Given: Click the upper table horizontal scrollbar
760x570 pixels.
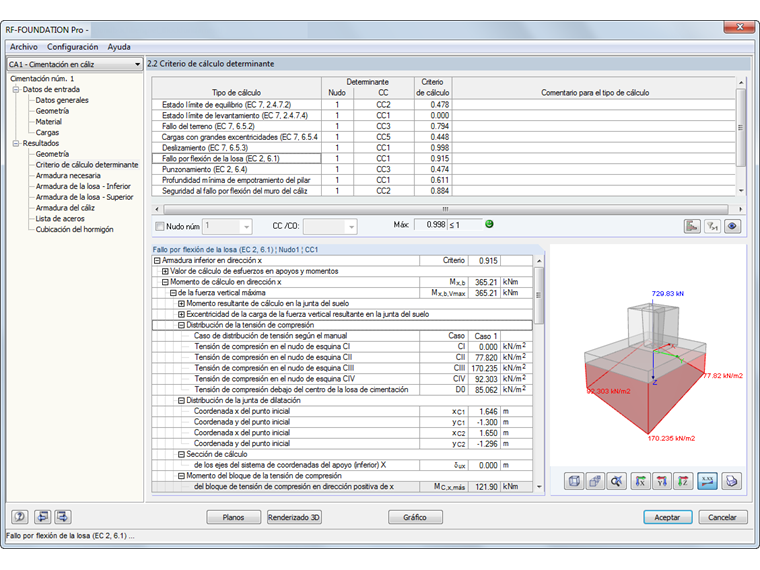Looking at the screenshot, I should click(x=446, y=209).
